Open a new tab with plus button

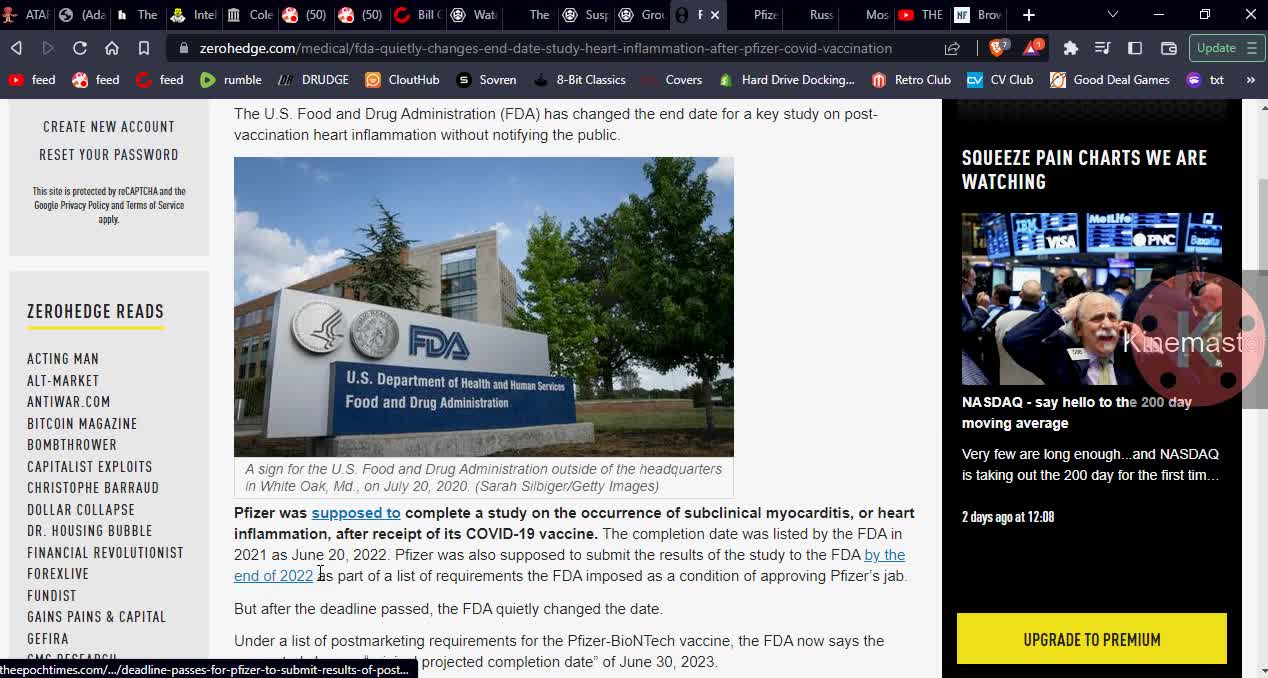click(x=1029, y=14)
